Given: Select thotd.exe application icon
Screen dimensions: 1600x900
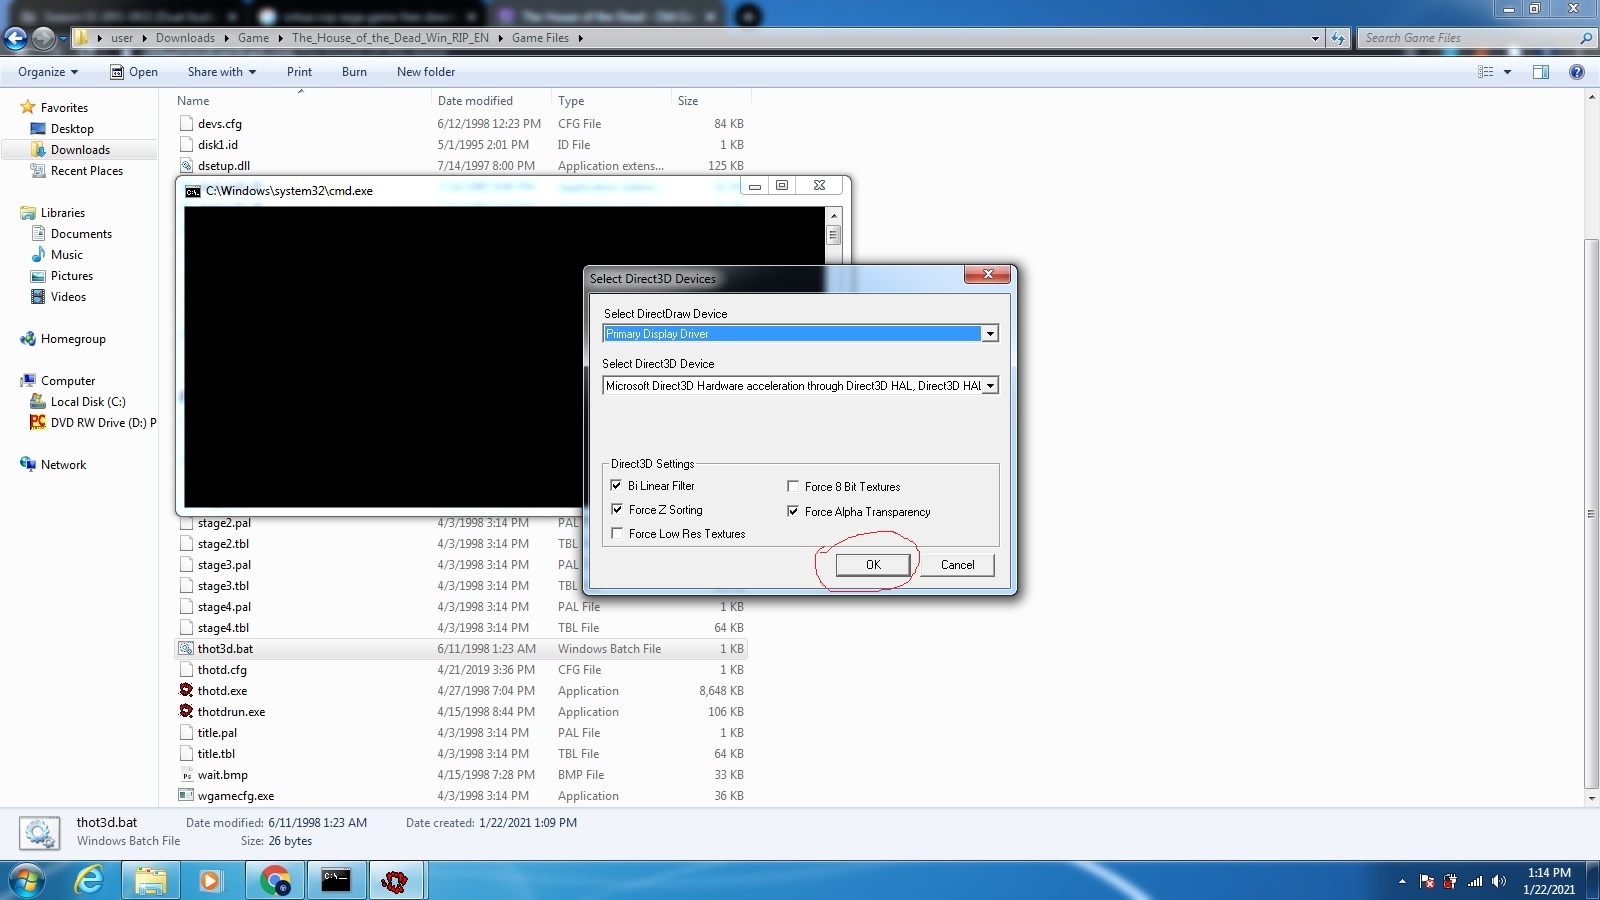Looking at the screenshot, I should click(x=186, y=690).
